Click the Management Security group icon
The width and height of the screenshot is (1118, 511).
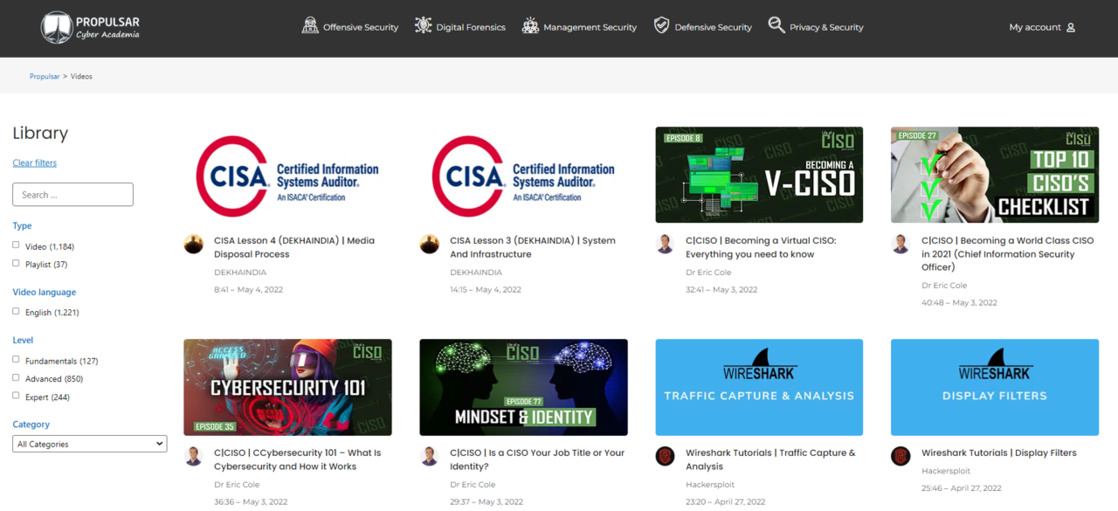[530, 26]
